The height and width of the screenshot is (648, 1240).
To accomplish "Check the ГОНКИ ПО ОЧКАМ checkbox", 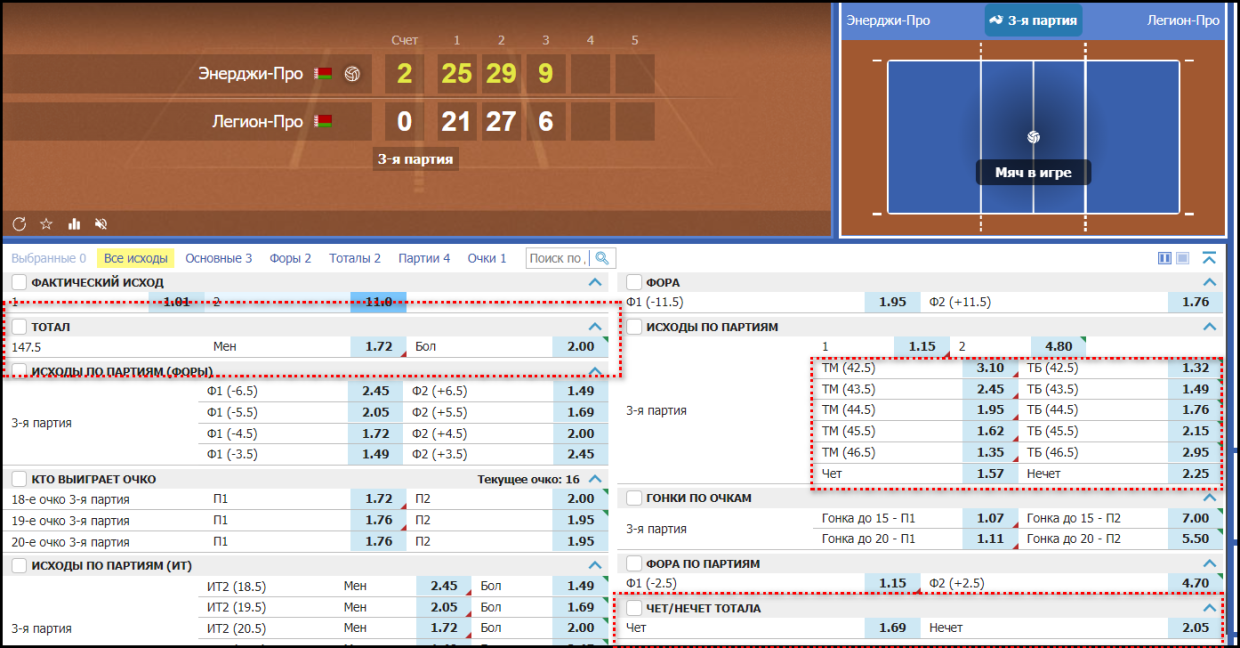I will pos(633,498).
